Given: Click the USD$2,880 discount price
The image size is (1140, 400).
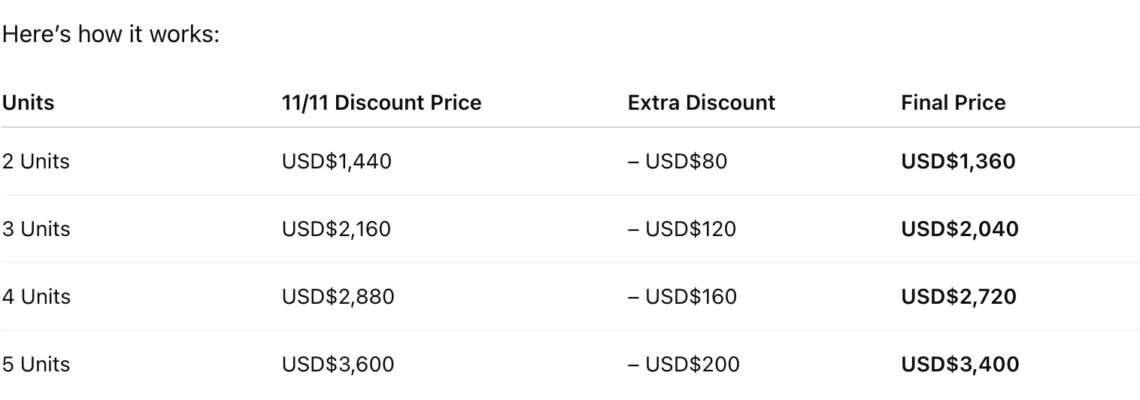Looking at the screenshot, I should pyautogui.click(x=338, y=297).
